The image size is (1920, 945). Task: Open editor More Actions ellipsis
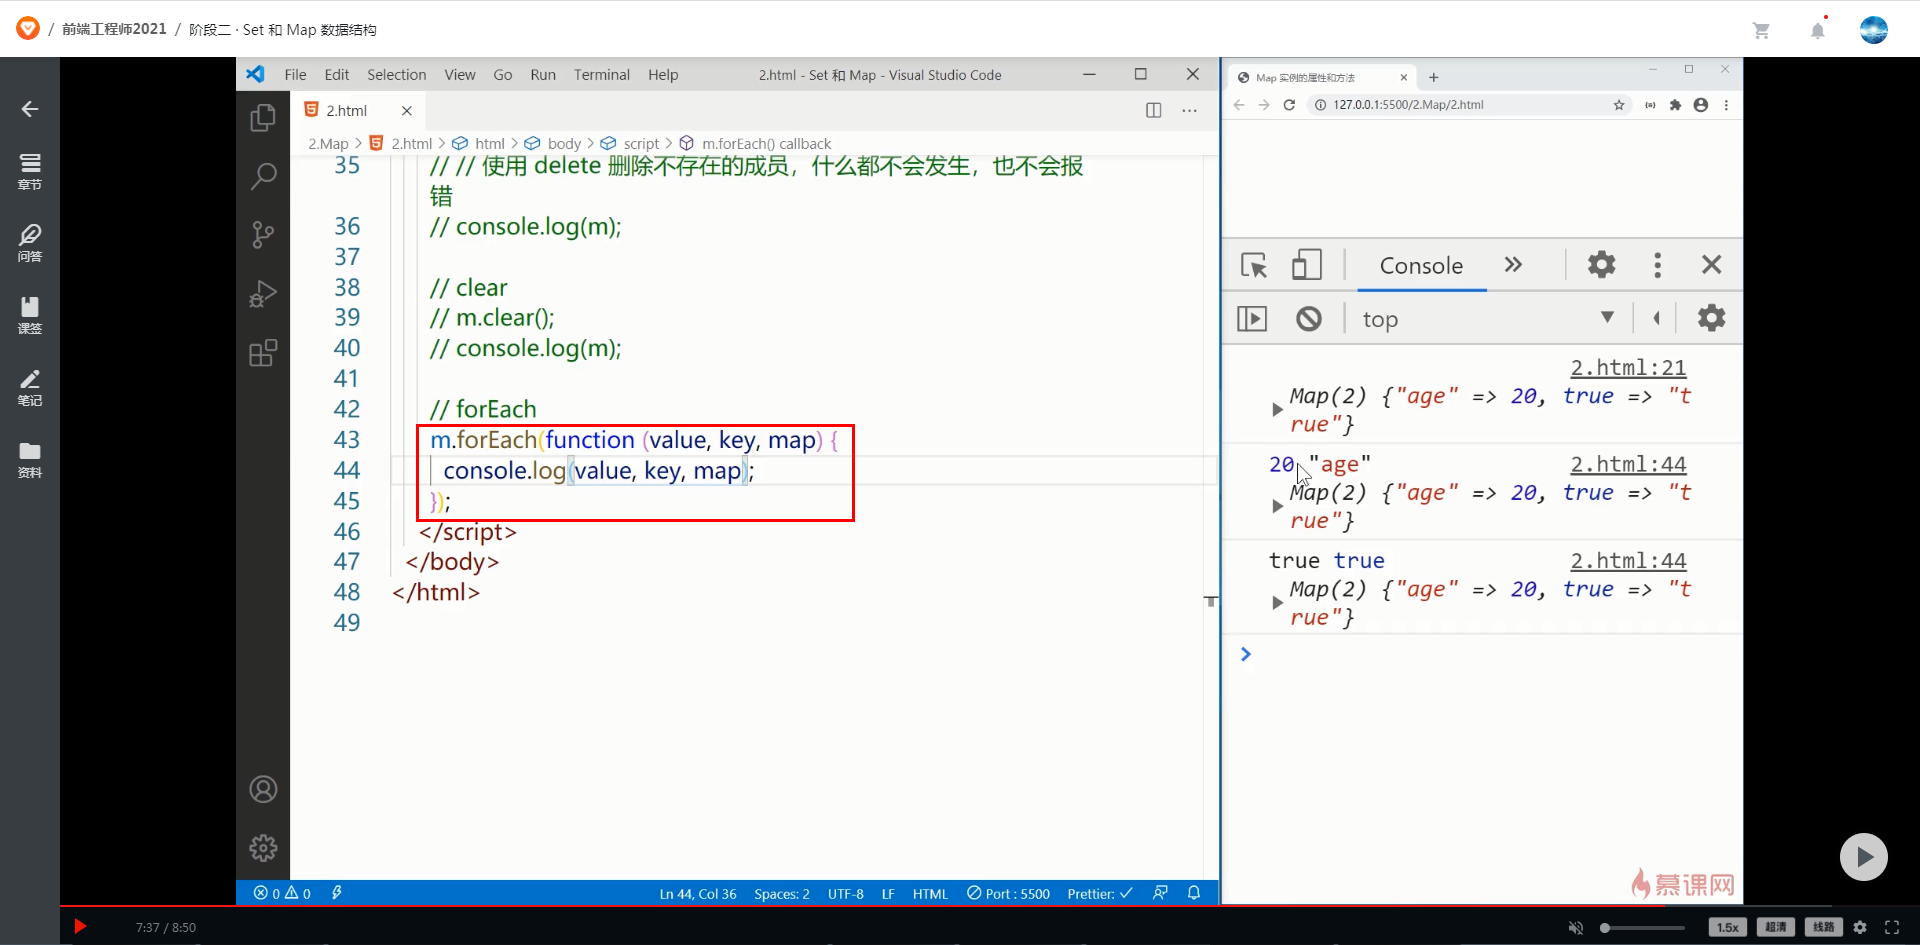click(1189, 110)
